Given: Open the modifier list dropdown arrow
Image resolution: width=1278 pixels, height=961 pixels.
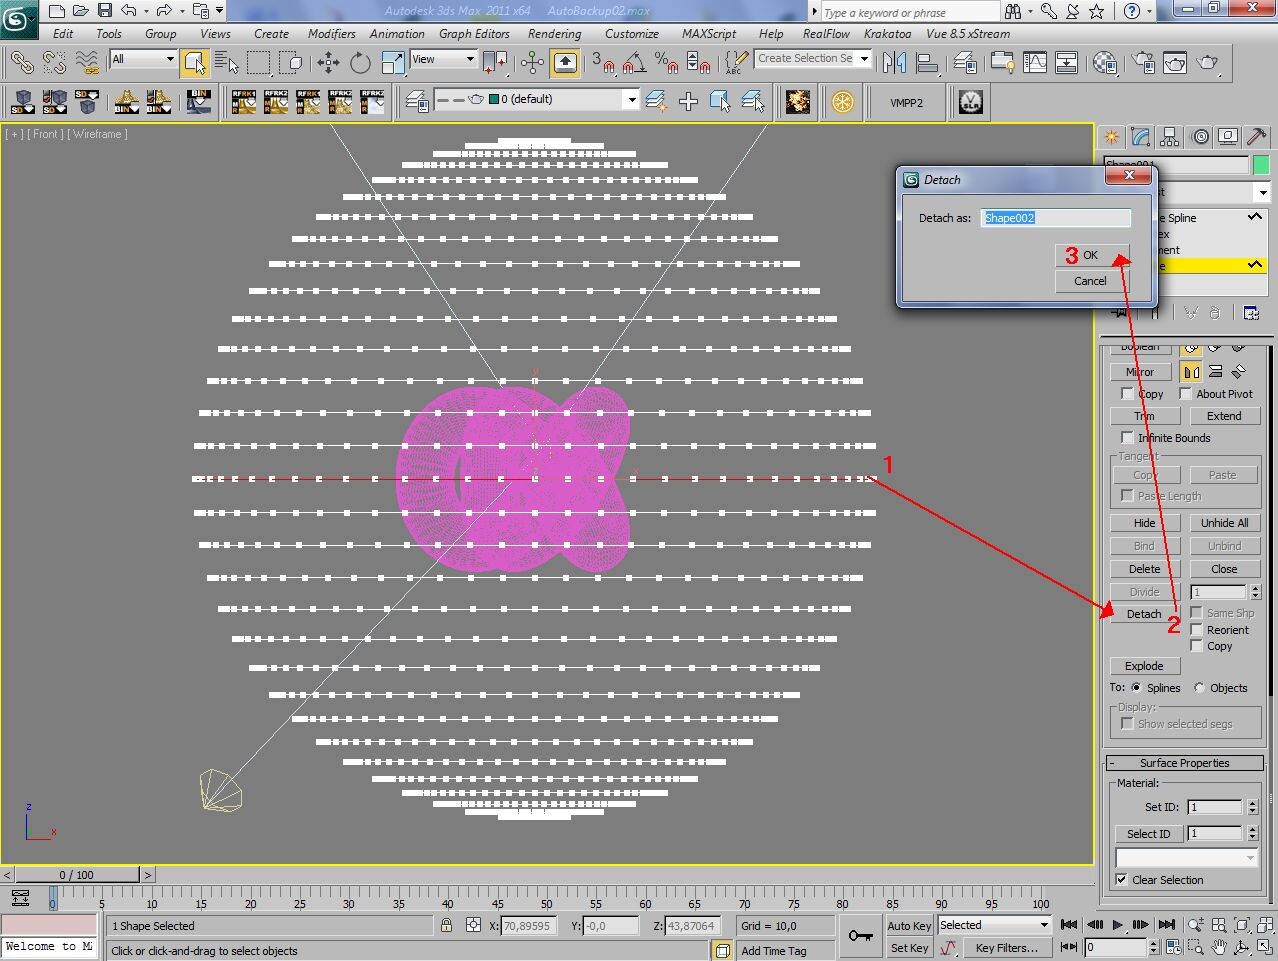Looking at the screenshot, I should coord(1263,192).
